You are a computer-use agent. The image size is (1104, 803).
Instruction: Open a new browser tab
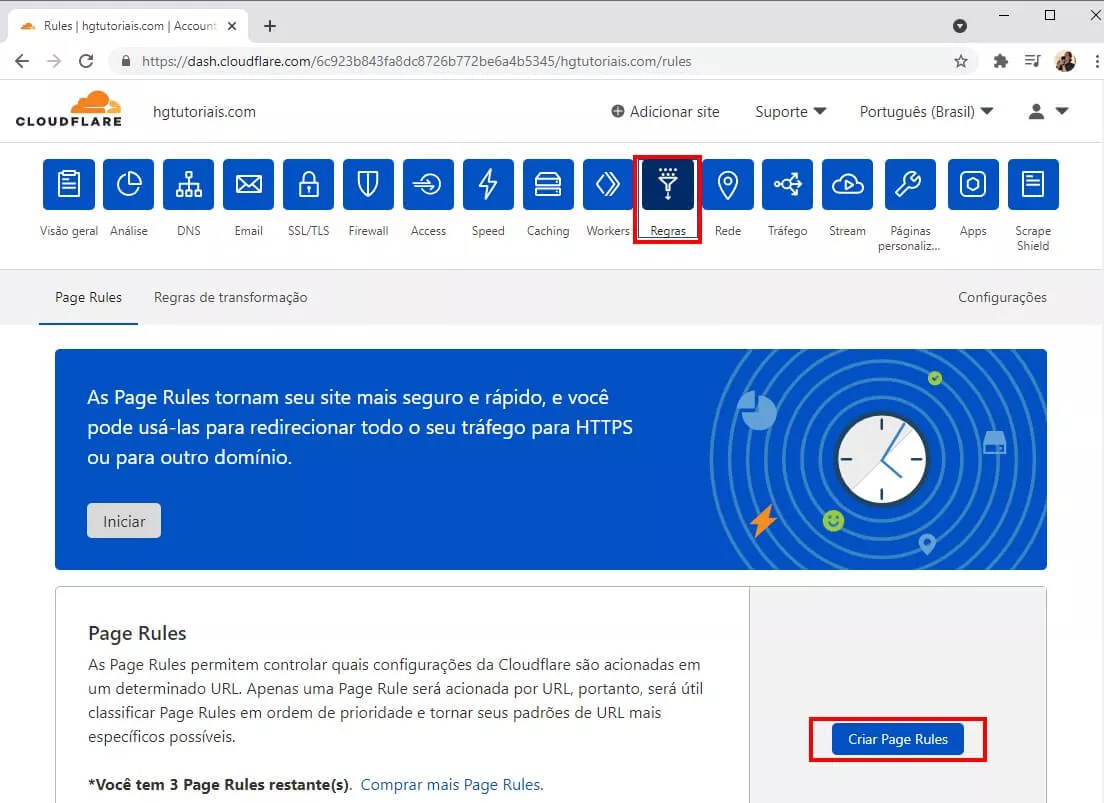270,26
